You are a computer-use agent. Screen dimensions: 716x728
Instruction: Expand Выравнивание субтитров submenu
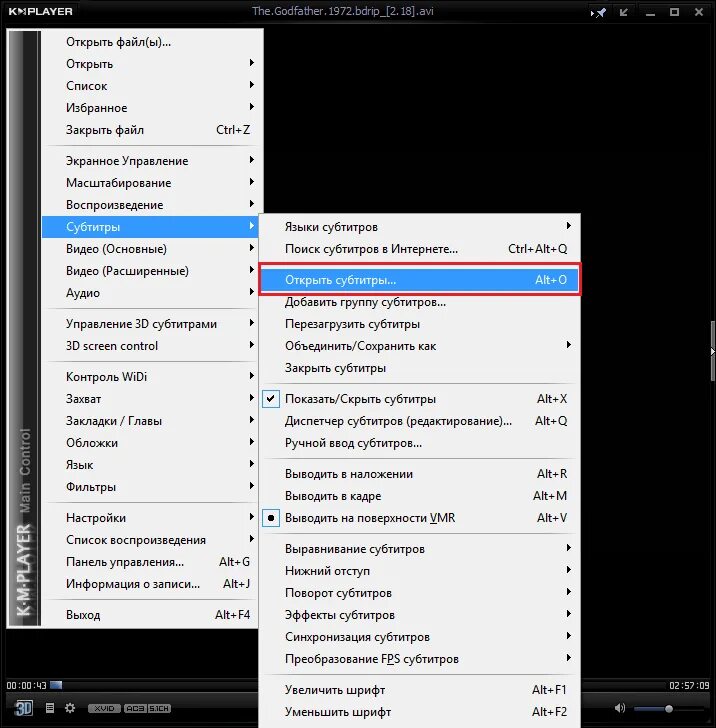point(419,549)
